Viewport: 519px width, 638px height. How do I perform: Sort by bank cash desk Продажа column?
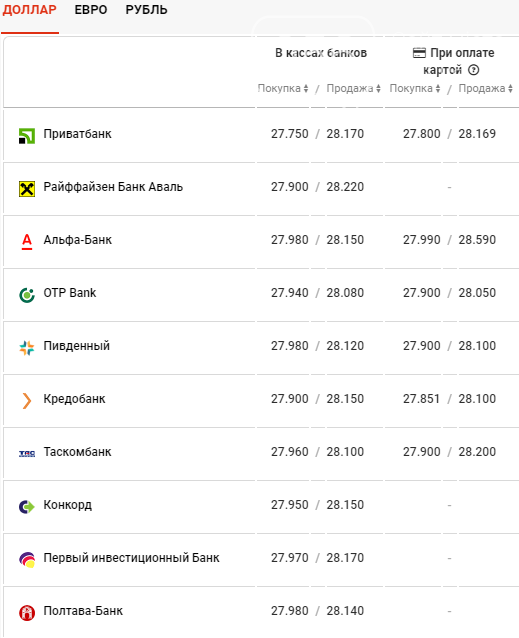click(353, 88)
